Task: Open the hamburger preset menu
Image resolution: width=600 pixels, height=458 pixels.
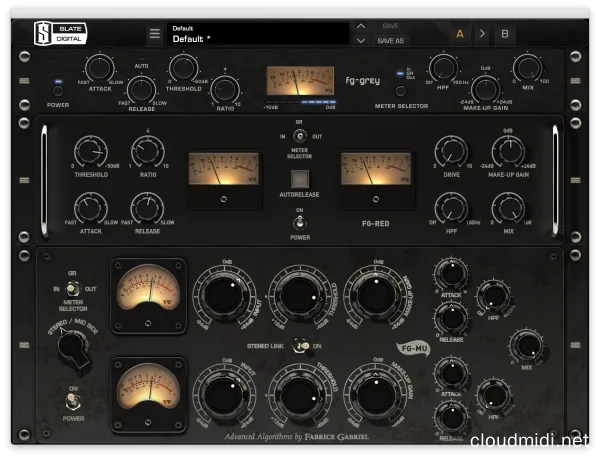Action: pos(155,34)
